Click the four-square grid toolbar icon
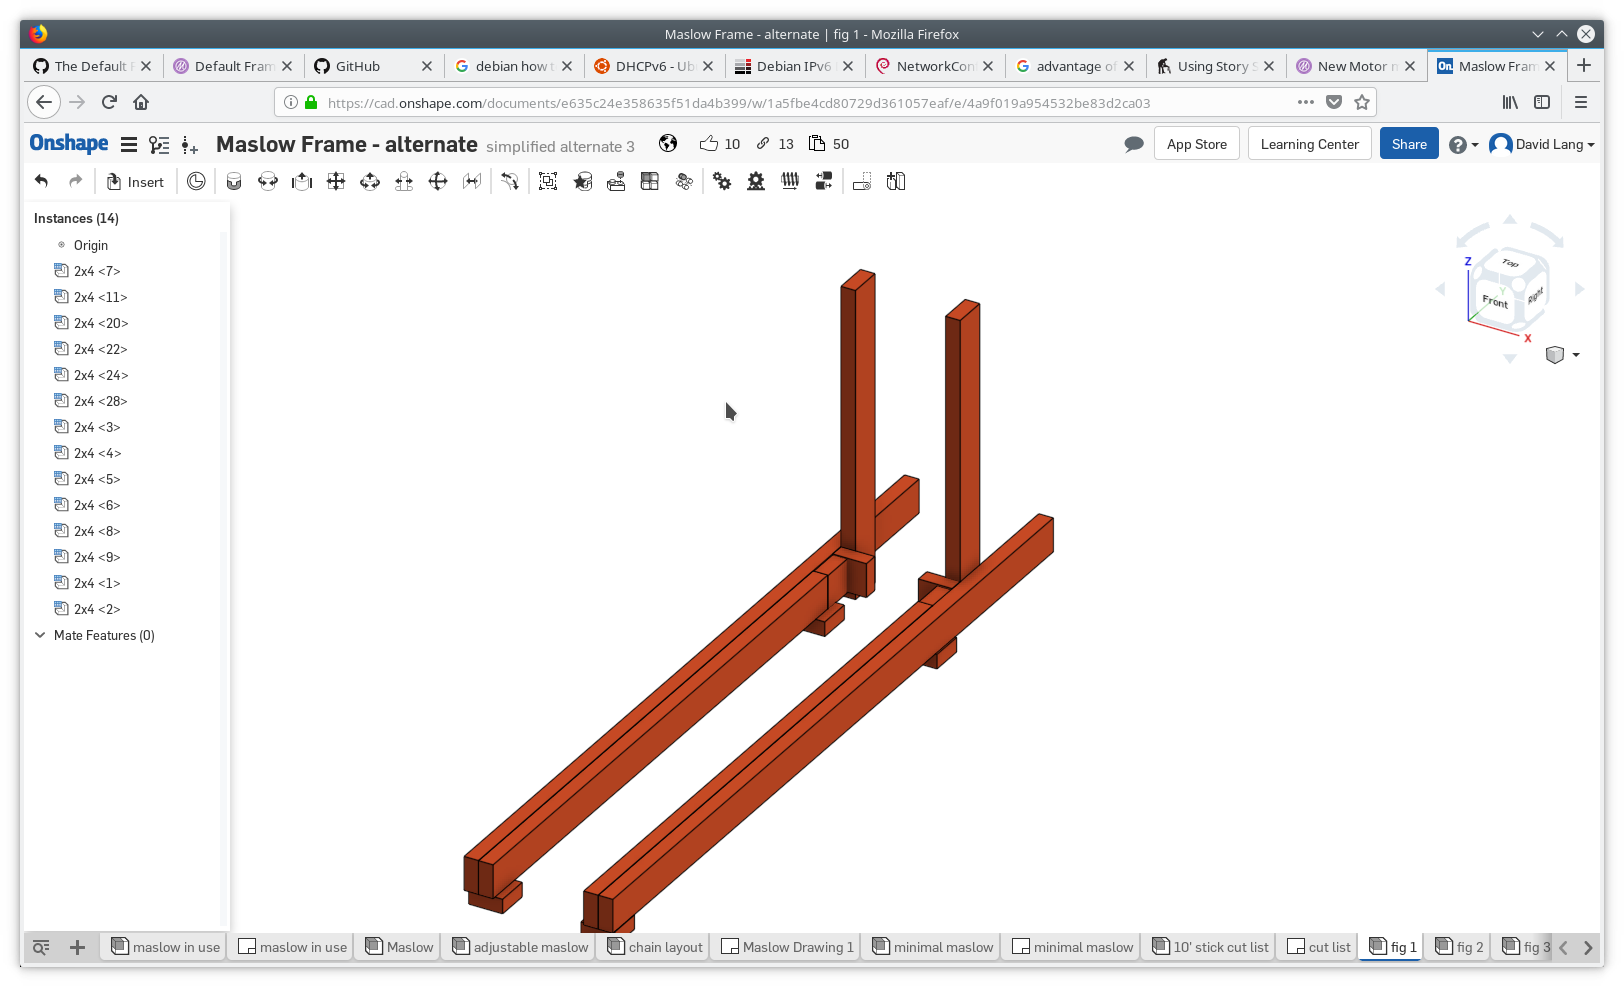This screenshot has height=987, width=1624. tap(650, 181)
